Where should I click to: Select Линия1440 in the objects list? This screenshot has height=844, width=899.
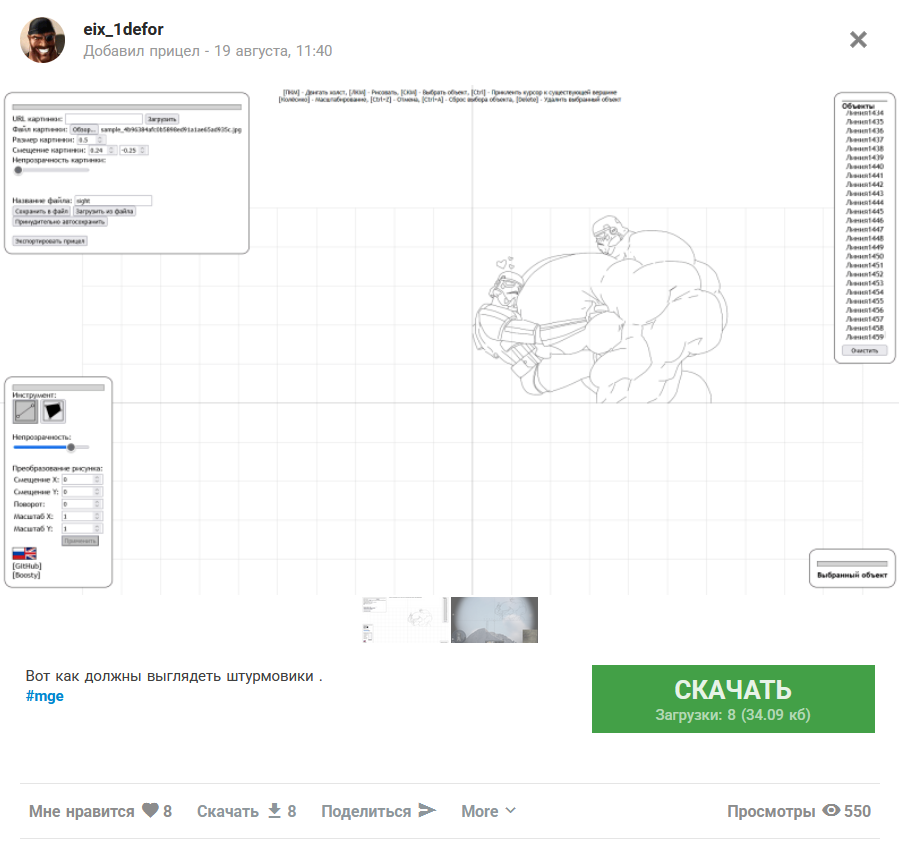coord(865,166)
